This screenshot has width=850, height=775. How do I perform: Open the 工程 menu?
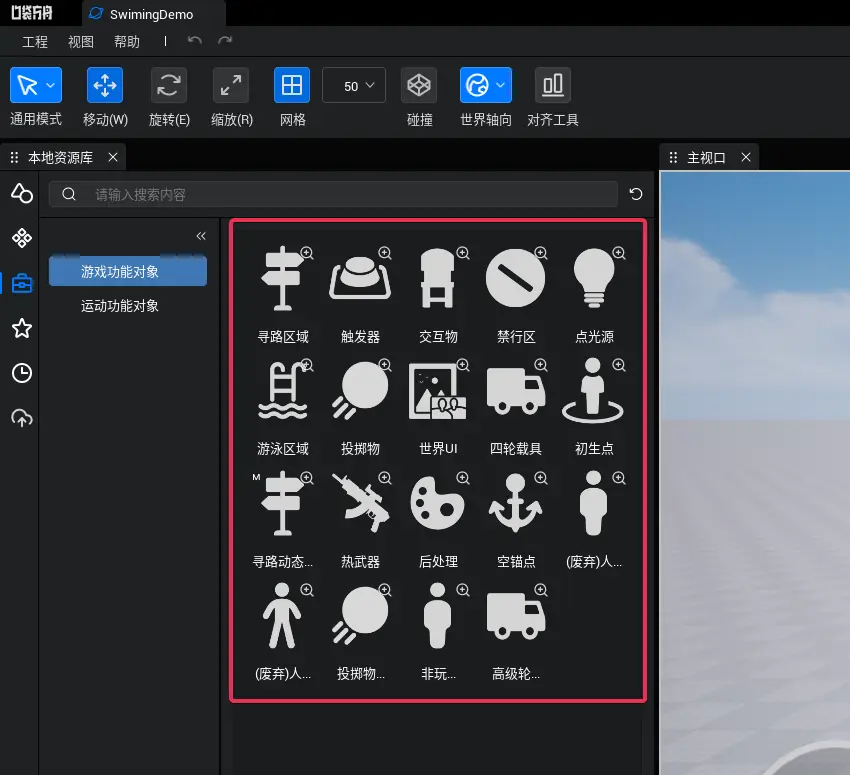click(x=35, y=42)
